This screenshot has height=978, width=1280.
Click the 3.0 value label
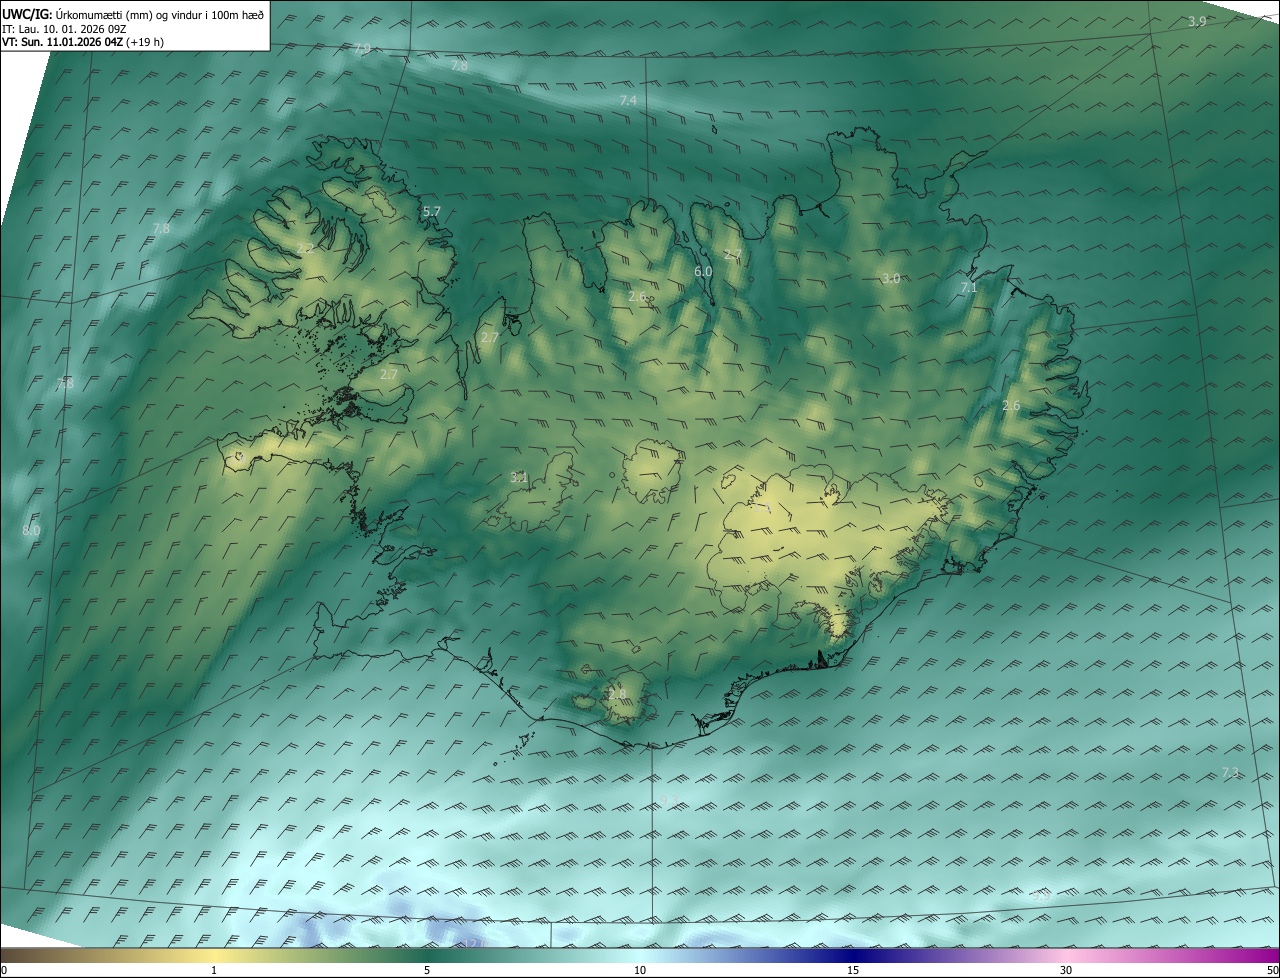891,278
